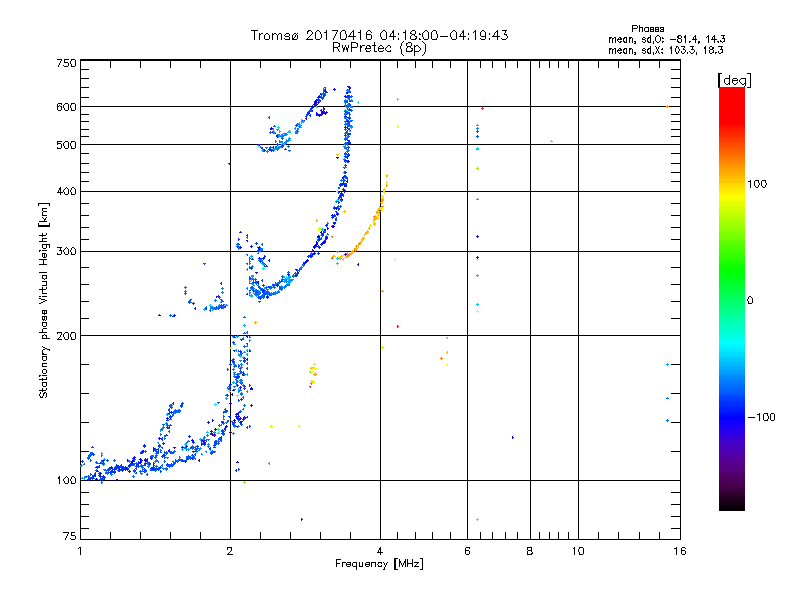
Task: Click the y-axis tick label "75"
Action: coord(70,536)
